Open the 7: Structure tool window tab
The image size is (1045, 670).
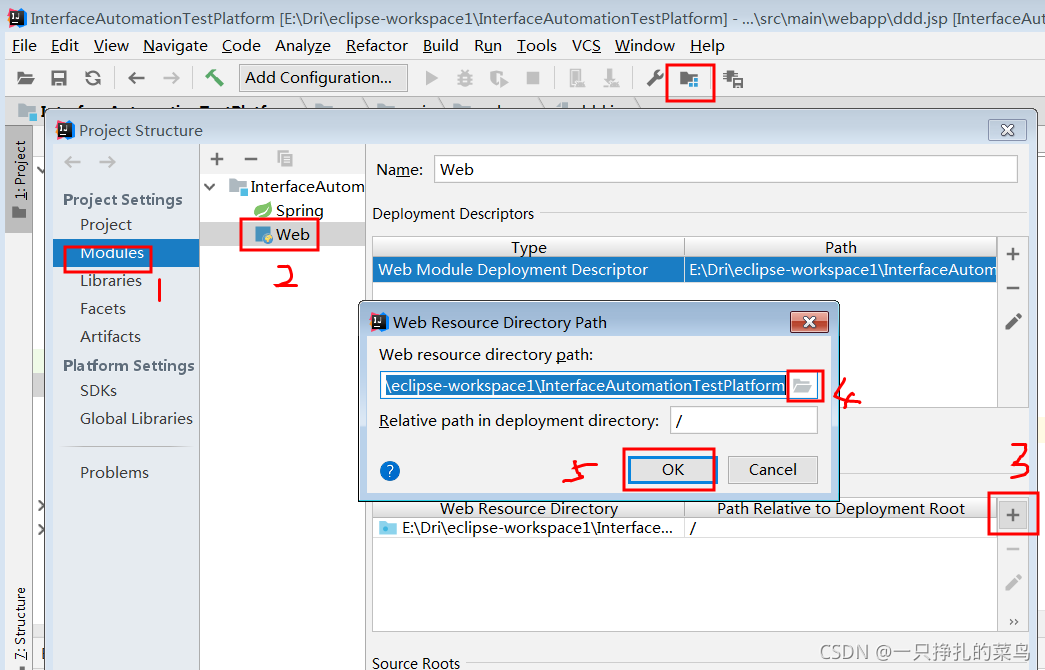(20, 624)
